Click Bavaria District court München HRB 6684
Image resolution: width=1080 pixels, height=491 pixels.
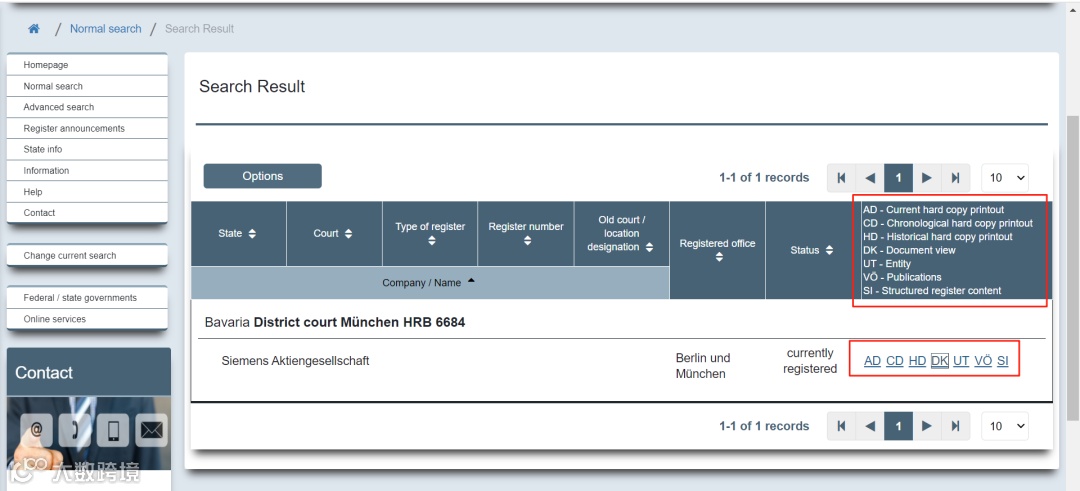[x=335, y=322]
